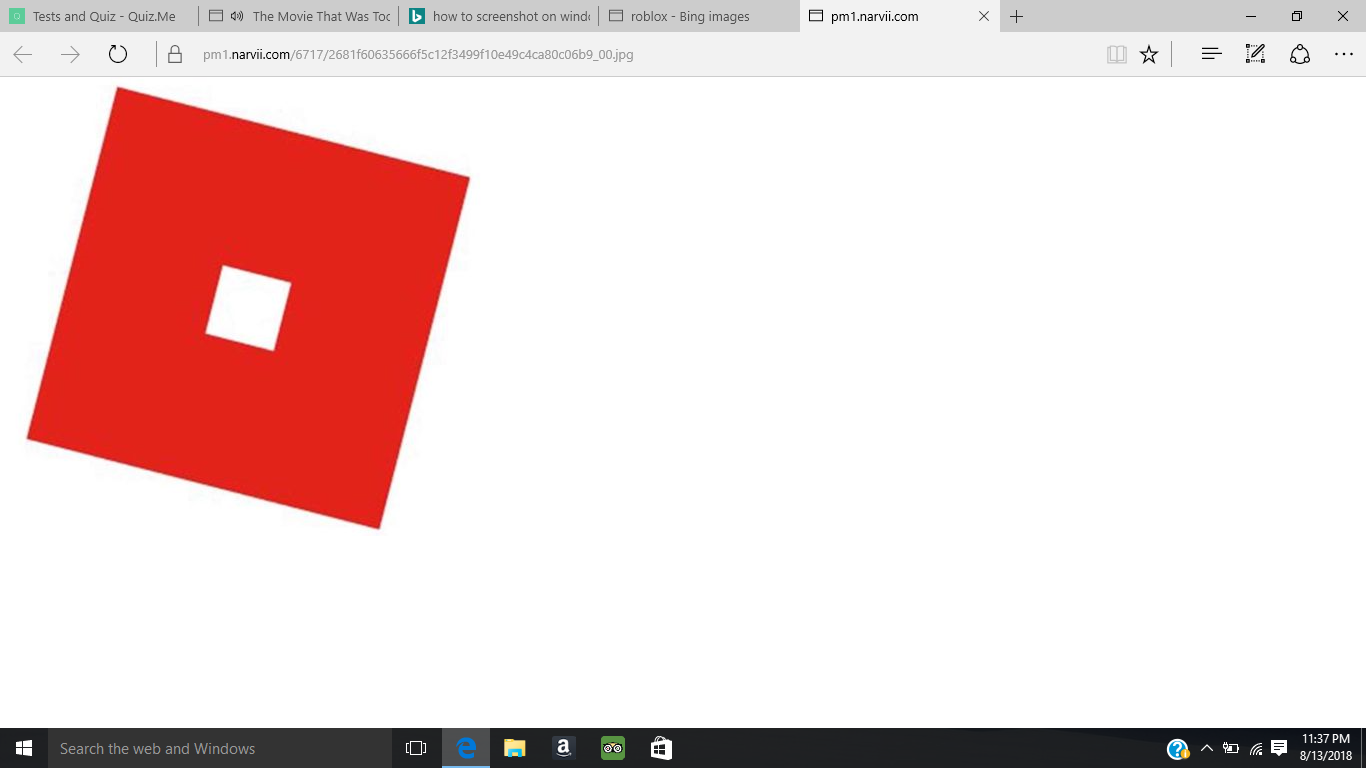Open the Share icon
The height and width of the screenshot is (768, 1366).
click(1300, 54)
